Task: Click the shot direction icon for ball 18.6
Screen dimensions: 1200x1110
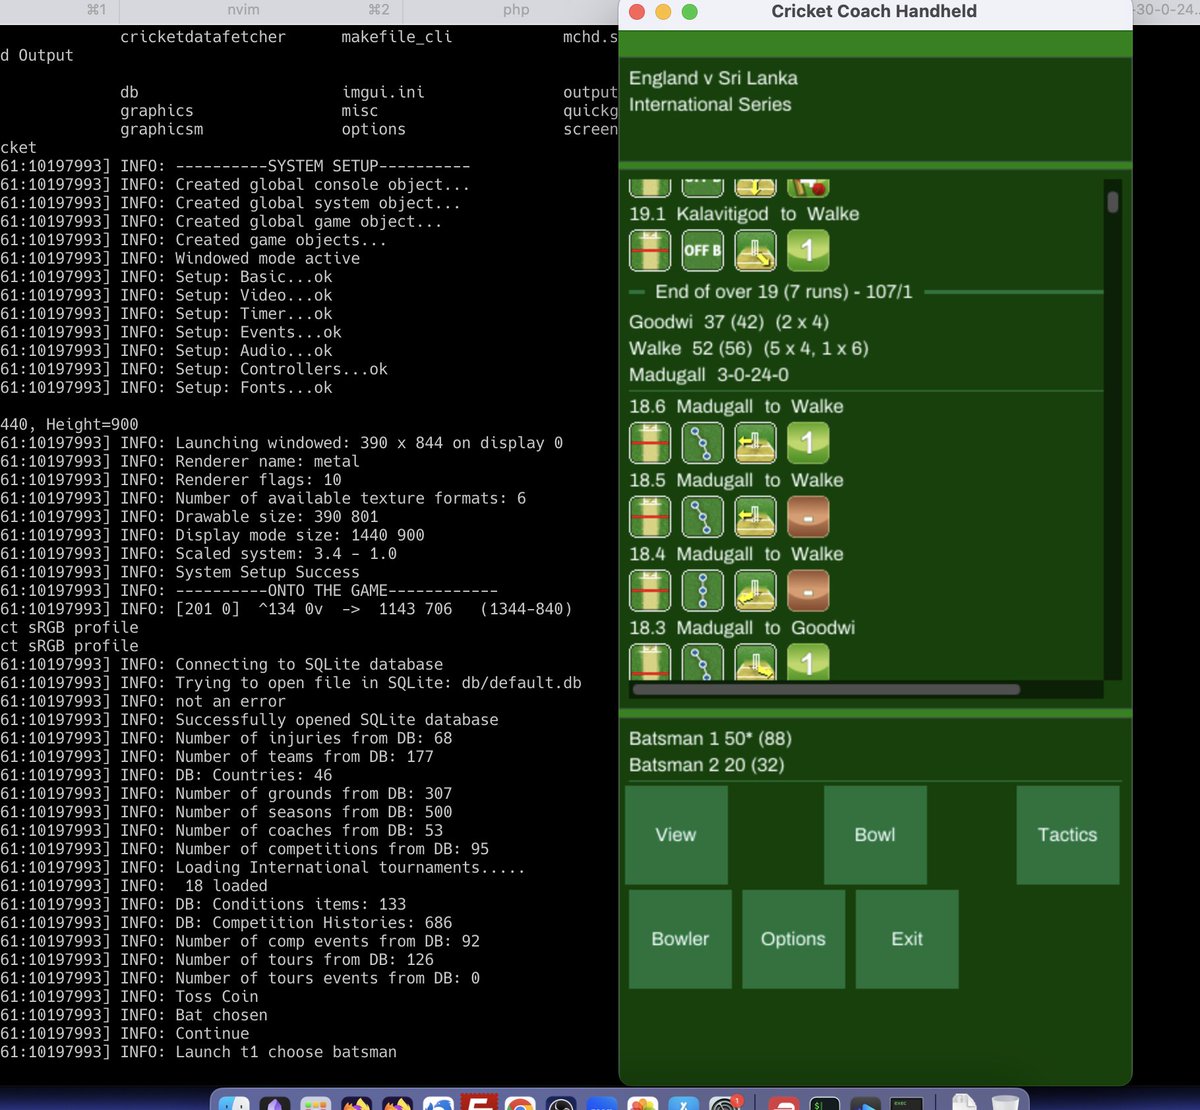Action: (x=755, y=443)
